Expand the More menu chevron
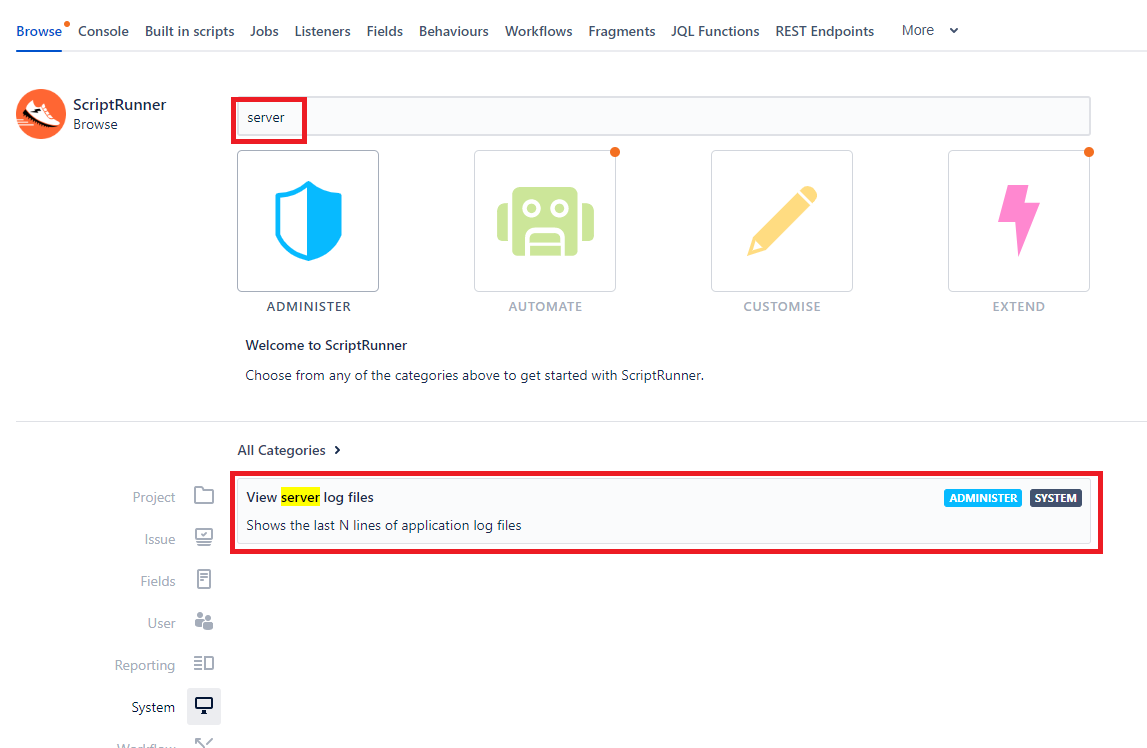 954,31
